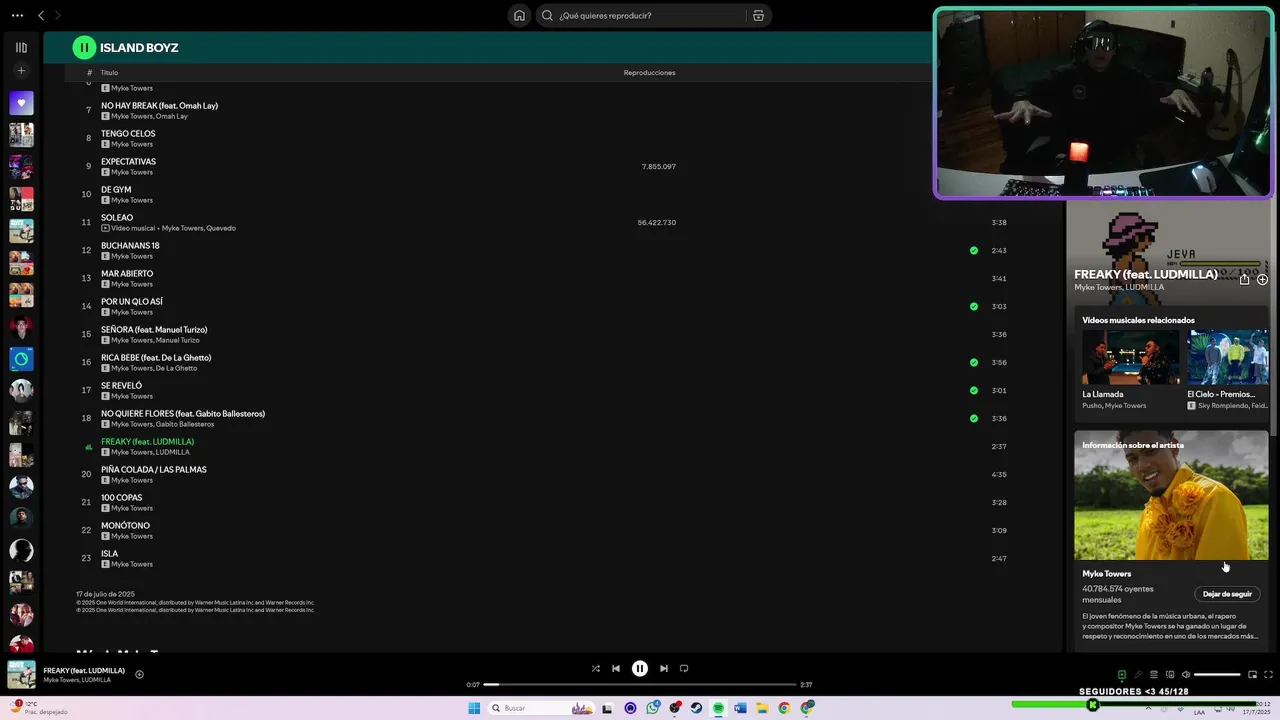Screen dimensions: 1280x720
Task: Seek on the song progress bar
Action: coord(640,684)
